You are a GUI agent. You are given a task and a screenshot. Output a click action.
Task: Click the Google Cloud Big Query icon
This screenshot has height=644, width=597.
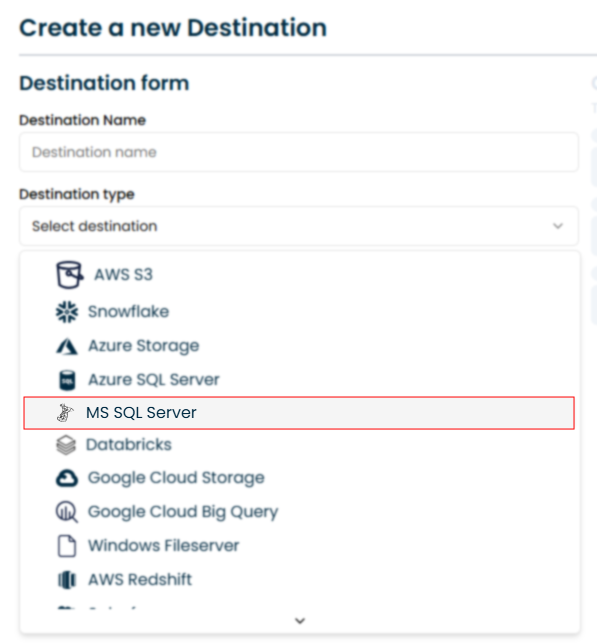pos(67,512)
